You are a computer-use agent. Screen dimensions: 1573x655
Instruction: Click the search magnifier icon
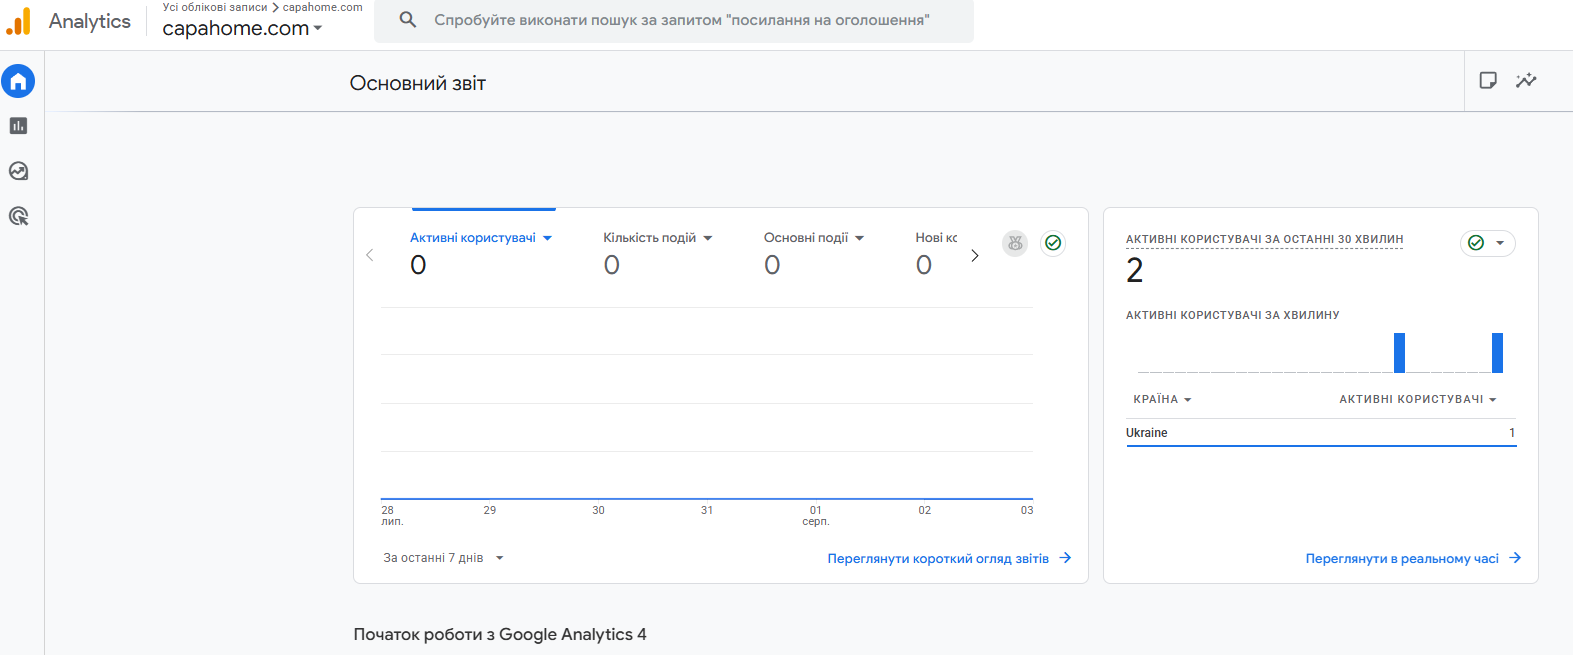point(408,19)
